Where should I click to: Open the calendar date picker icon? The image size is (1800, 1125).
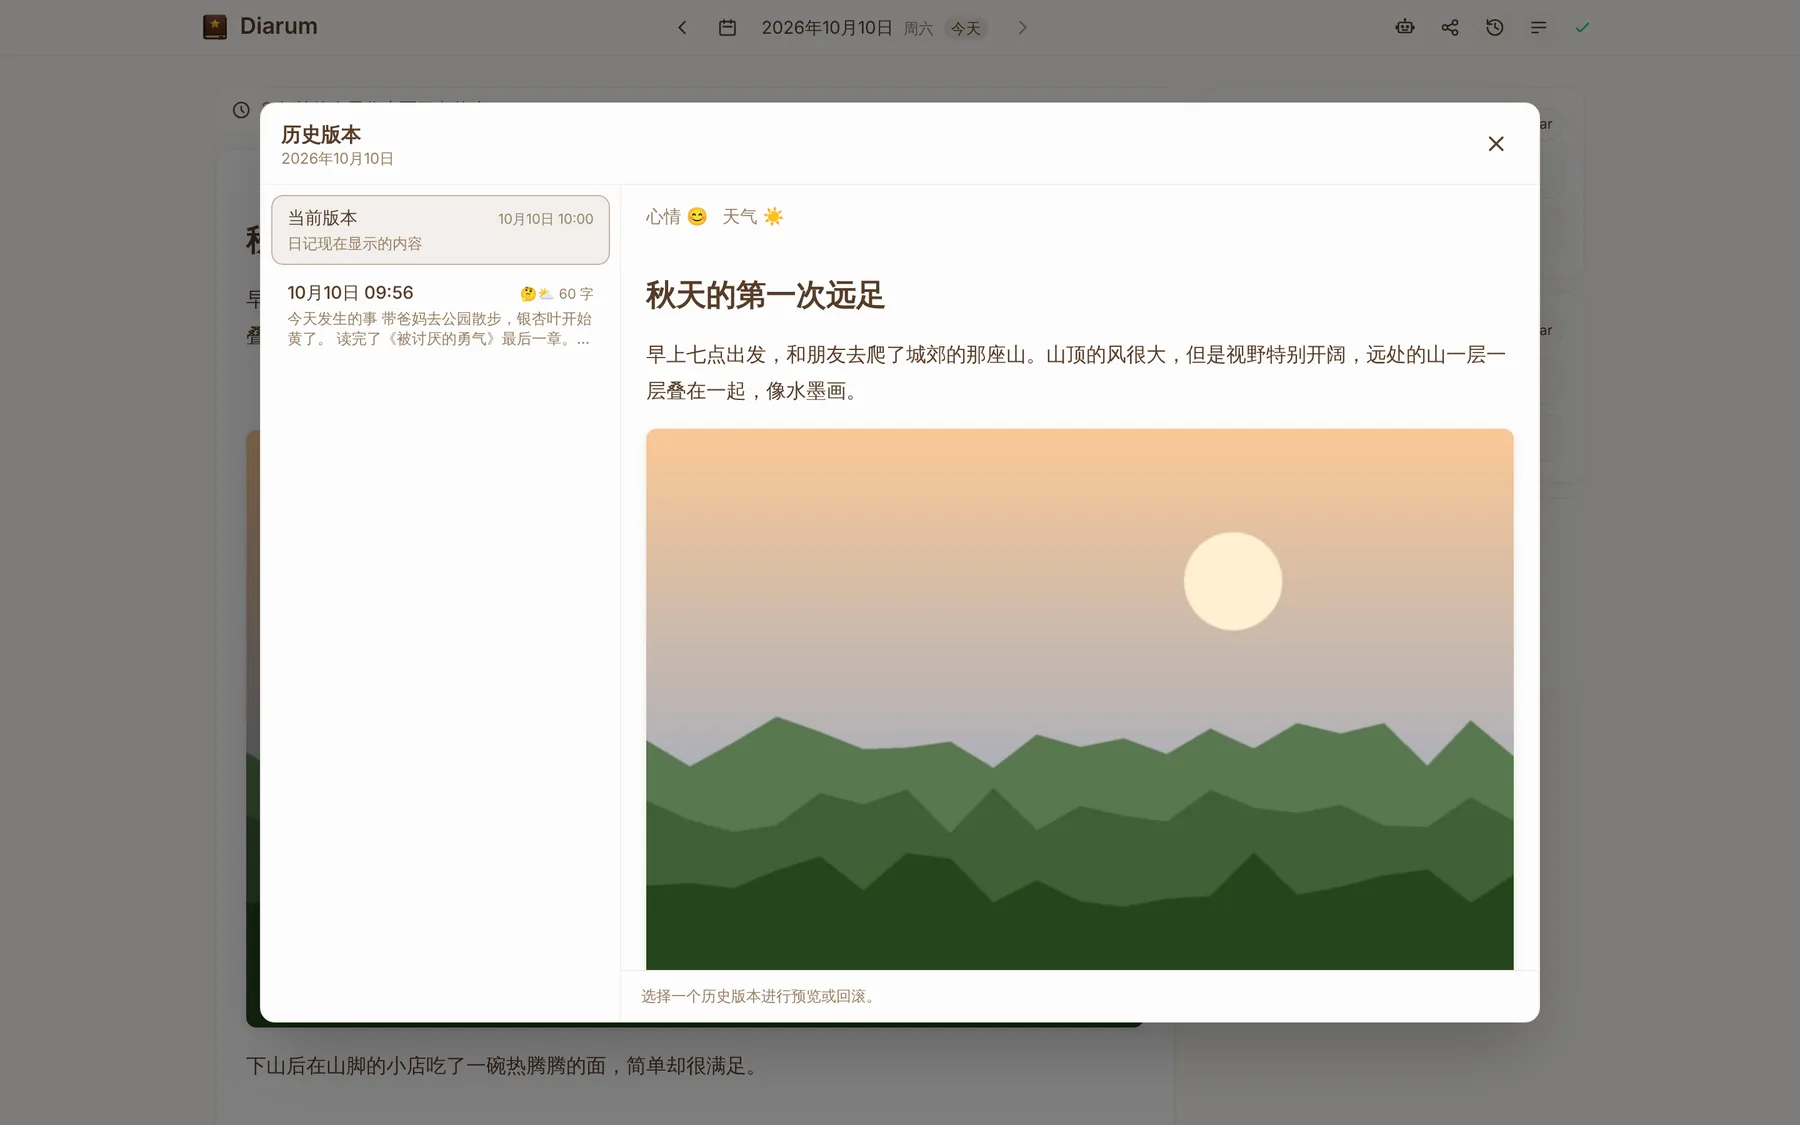727,28
